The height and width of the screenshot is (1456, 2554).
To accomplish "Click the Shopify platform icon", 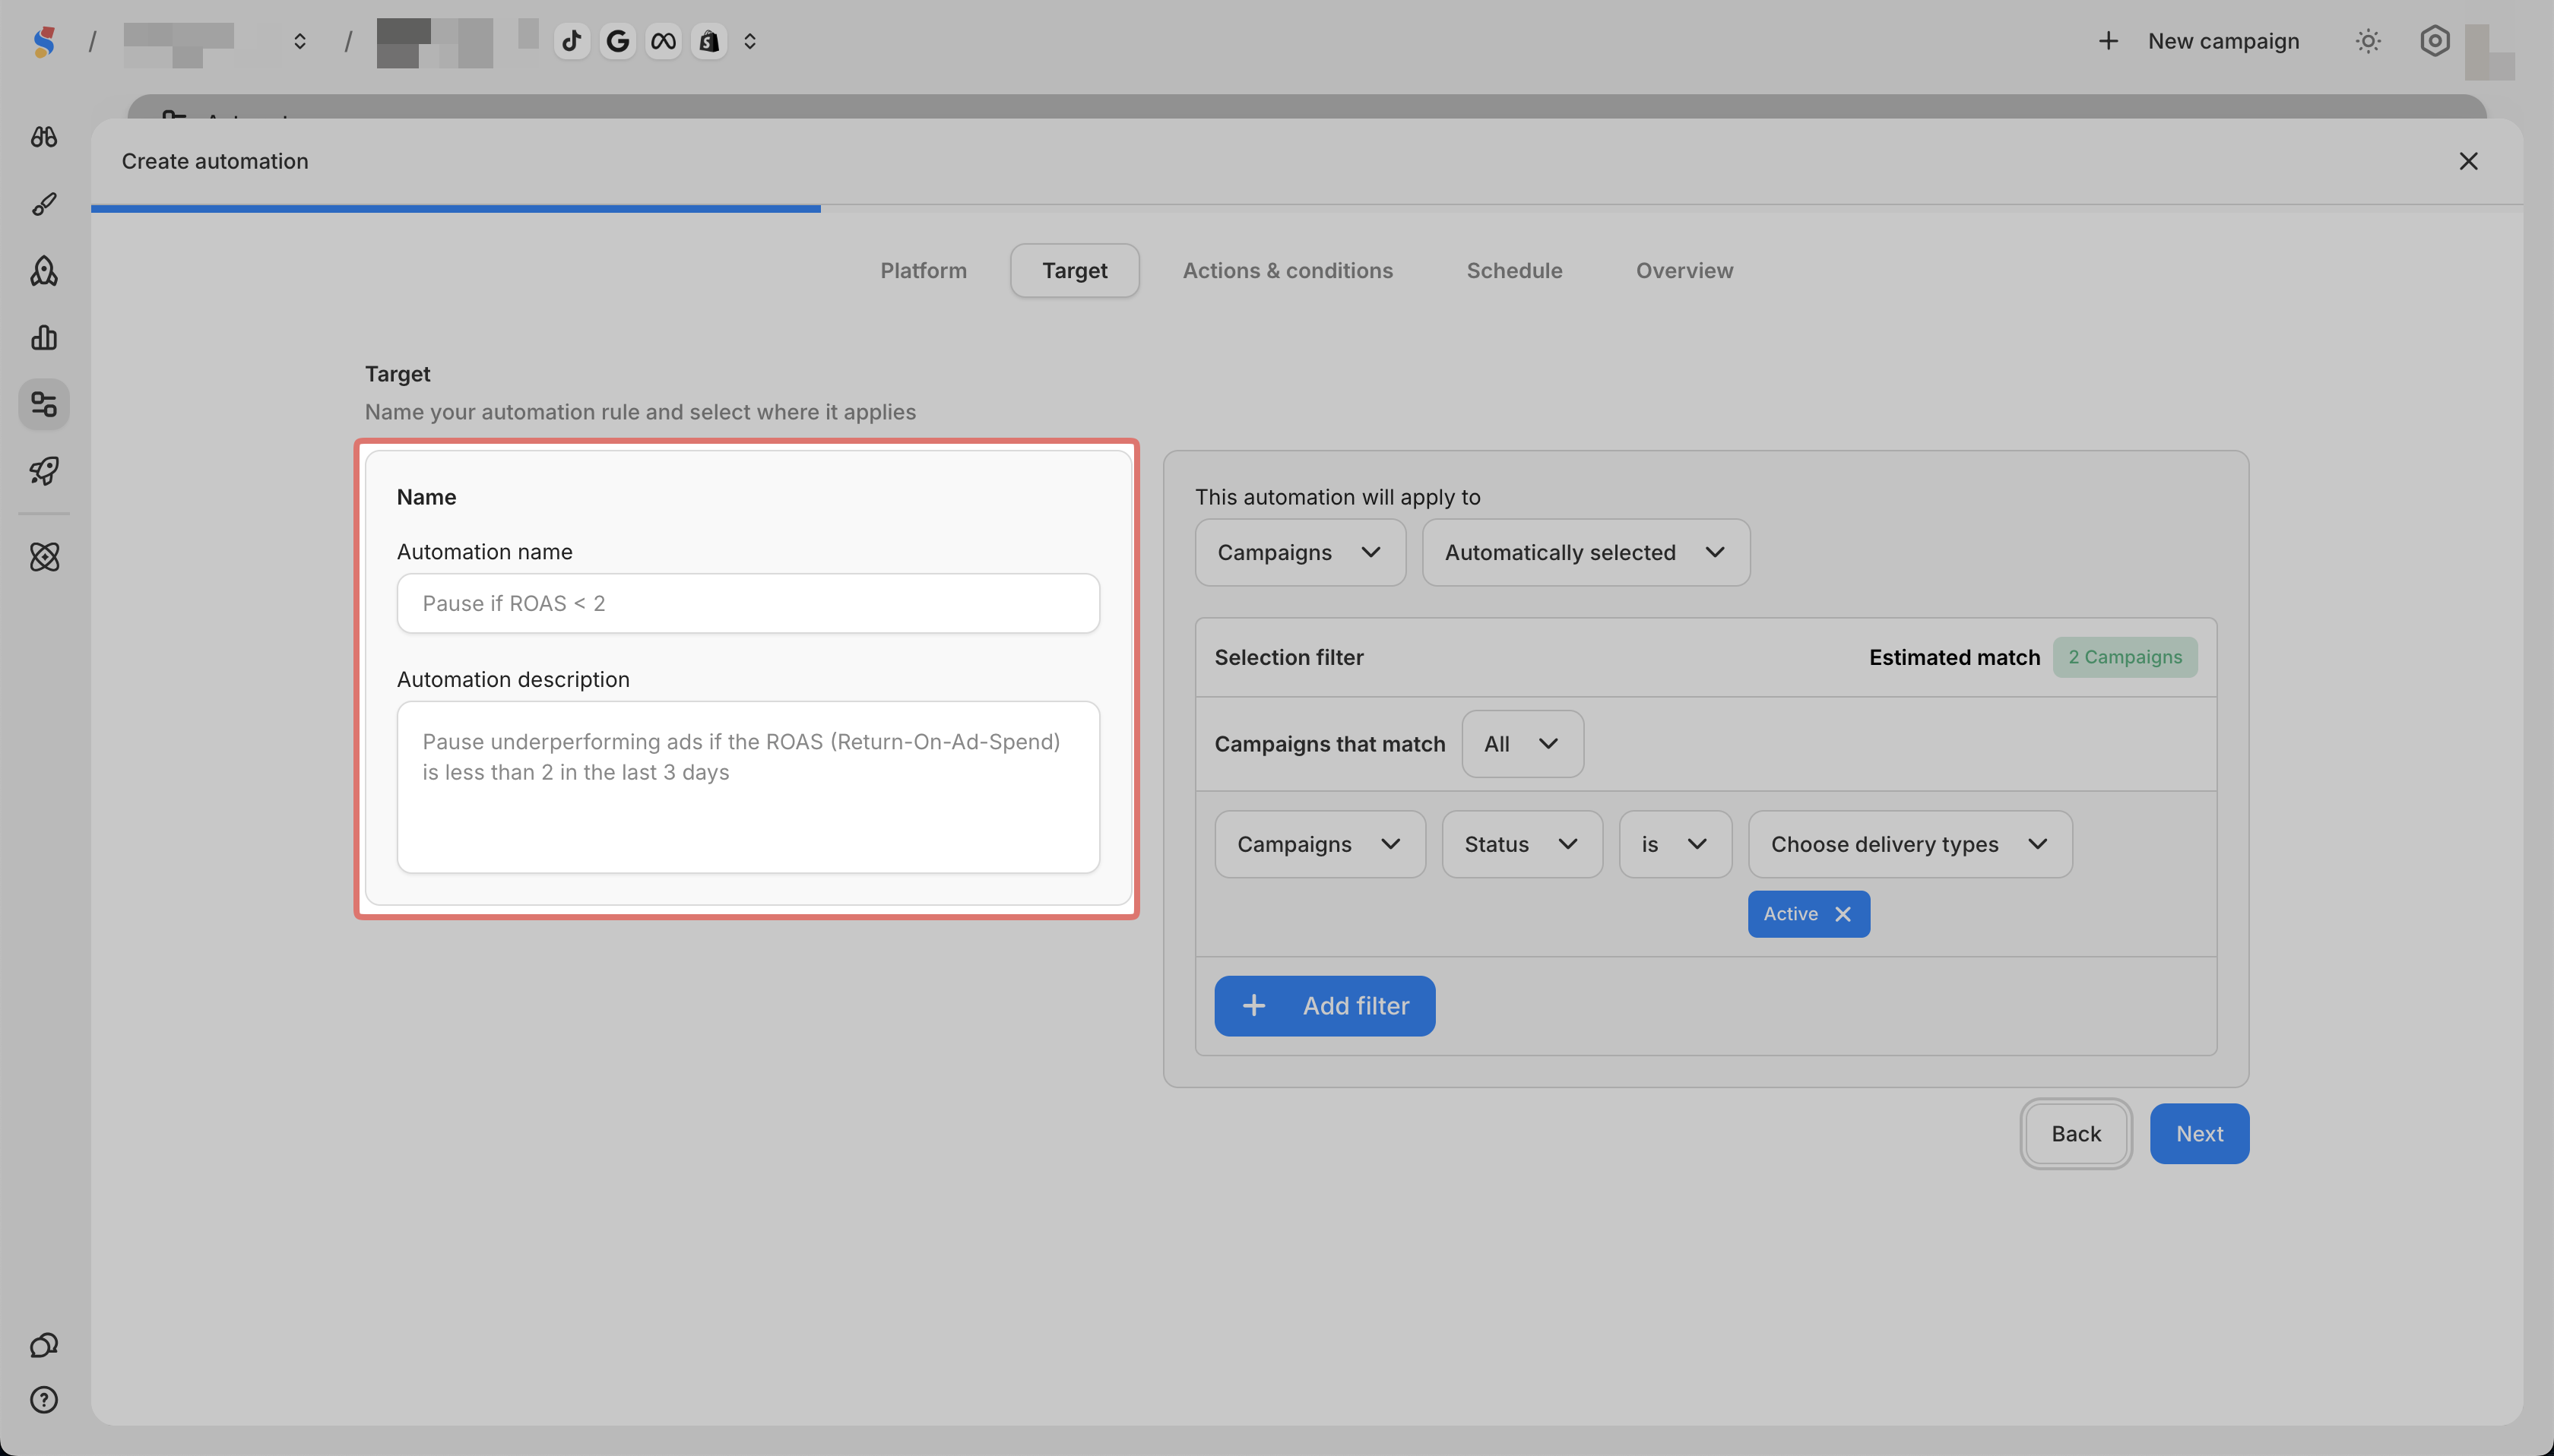I will click(x=709, y=41).
